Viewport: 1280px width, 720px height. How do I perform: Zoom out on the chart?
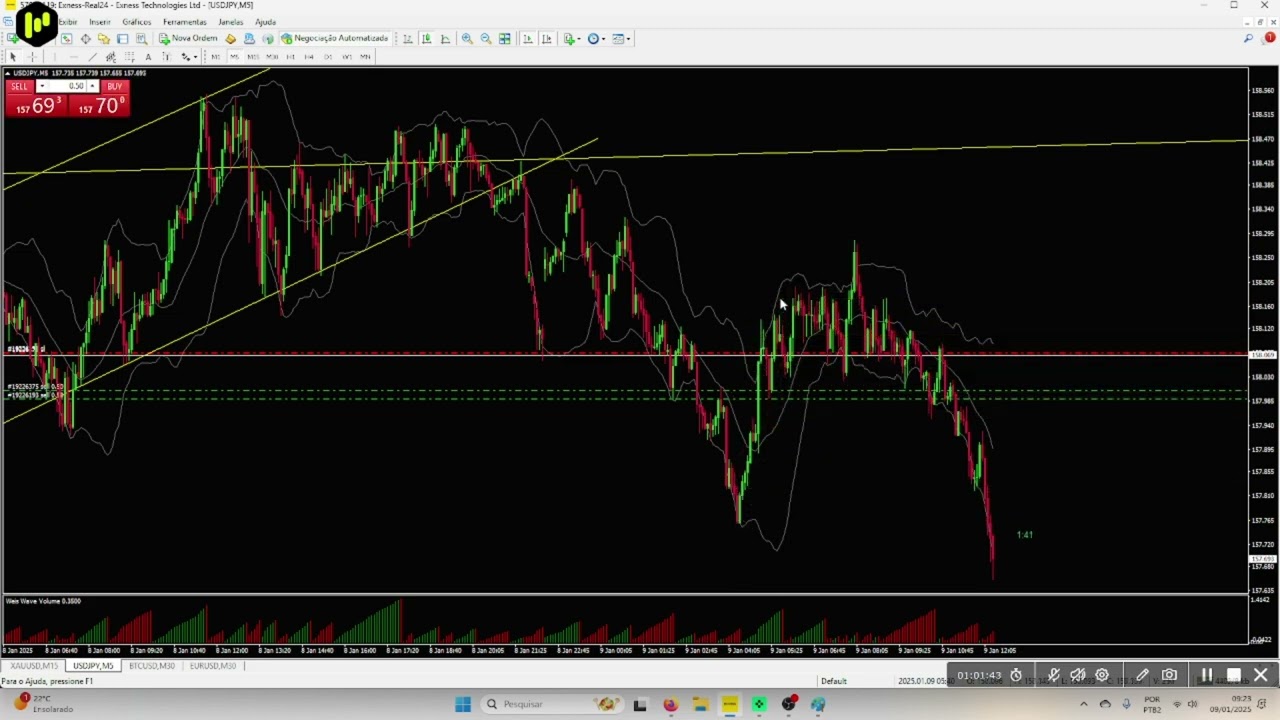(486, 38)
